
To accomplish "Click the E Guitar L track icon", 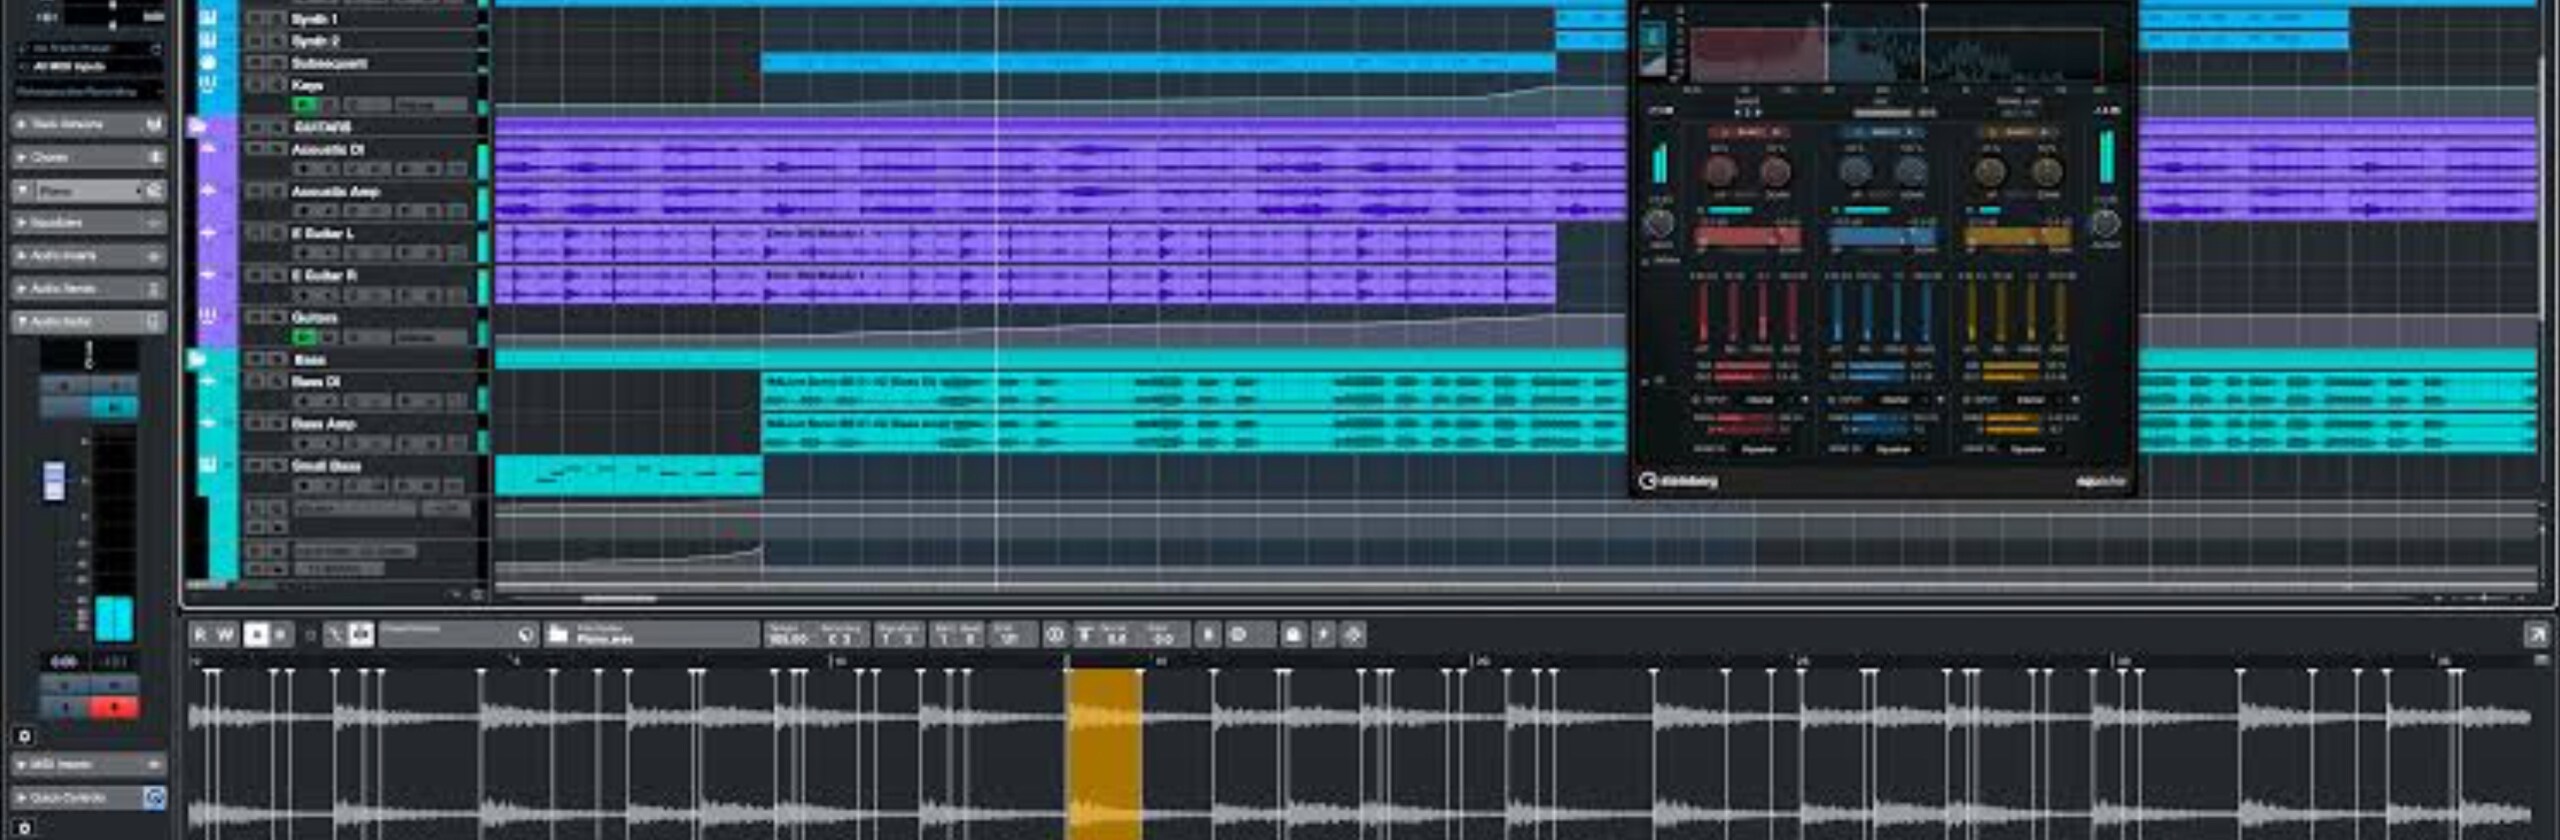I will (209, 233).
